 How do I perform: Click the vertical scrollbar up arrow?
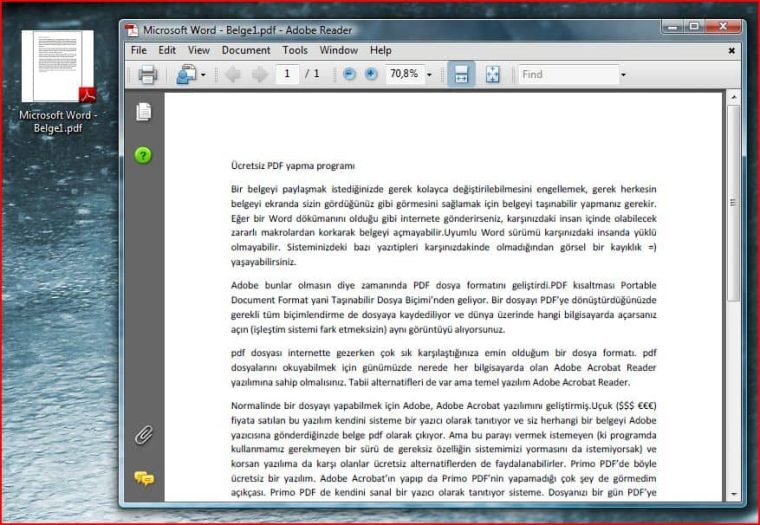tap(733, 97)
